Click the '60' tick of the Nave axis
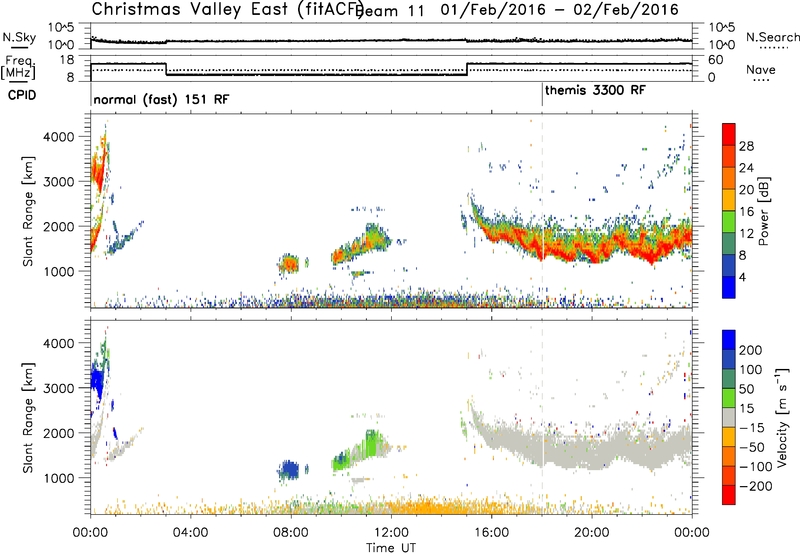This screenshot has width=800, height=554. pyautogui.click(x=716, y=60)
